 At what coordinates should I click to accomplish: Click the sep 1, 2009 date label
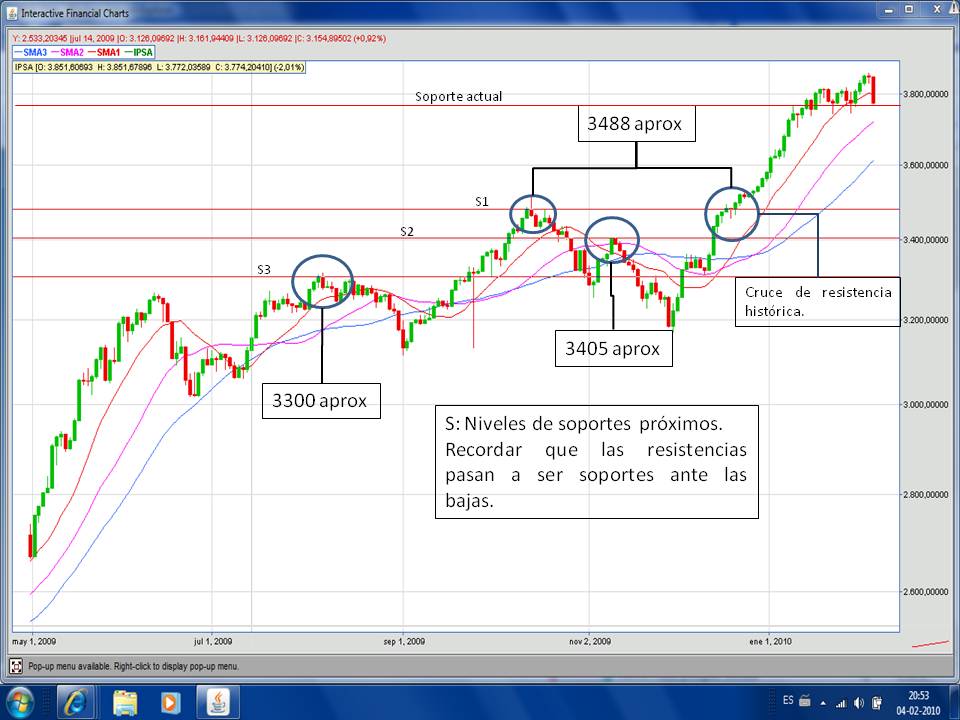pyautogui.click(x=404, y=642)
